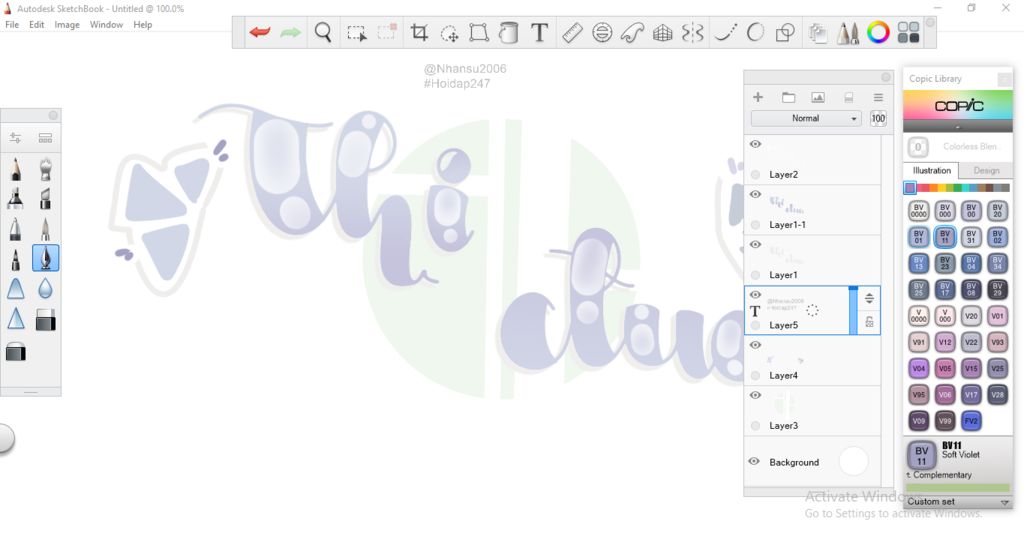This screenshot has width=1024, height=542.
Task: Hide the Background layer
Action: coord(754,461)
